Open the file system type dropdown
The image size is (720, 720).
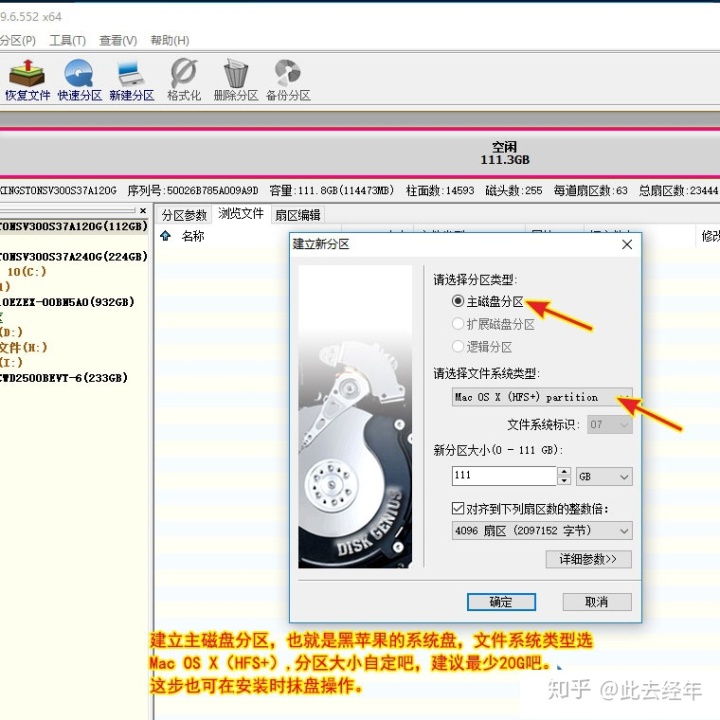[542, 397]
